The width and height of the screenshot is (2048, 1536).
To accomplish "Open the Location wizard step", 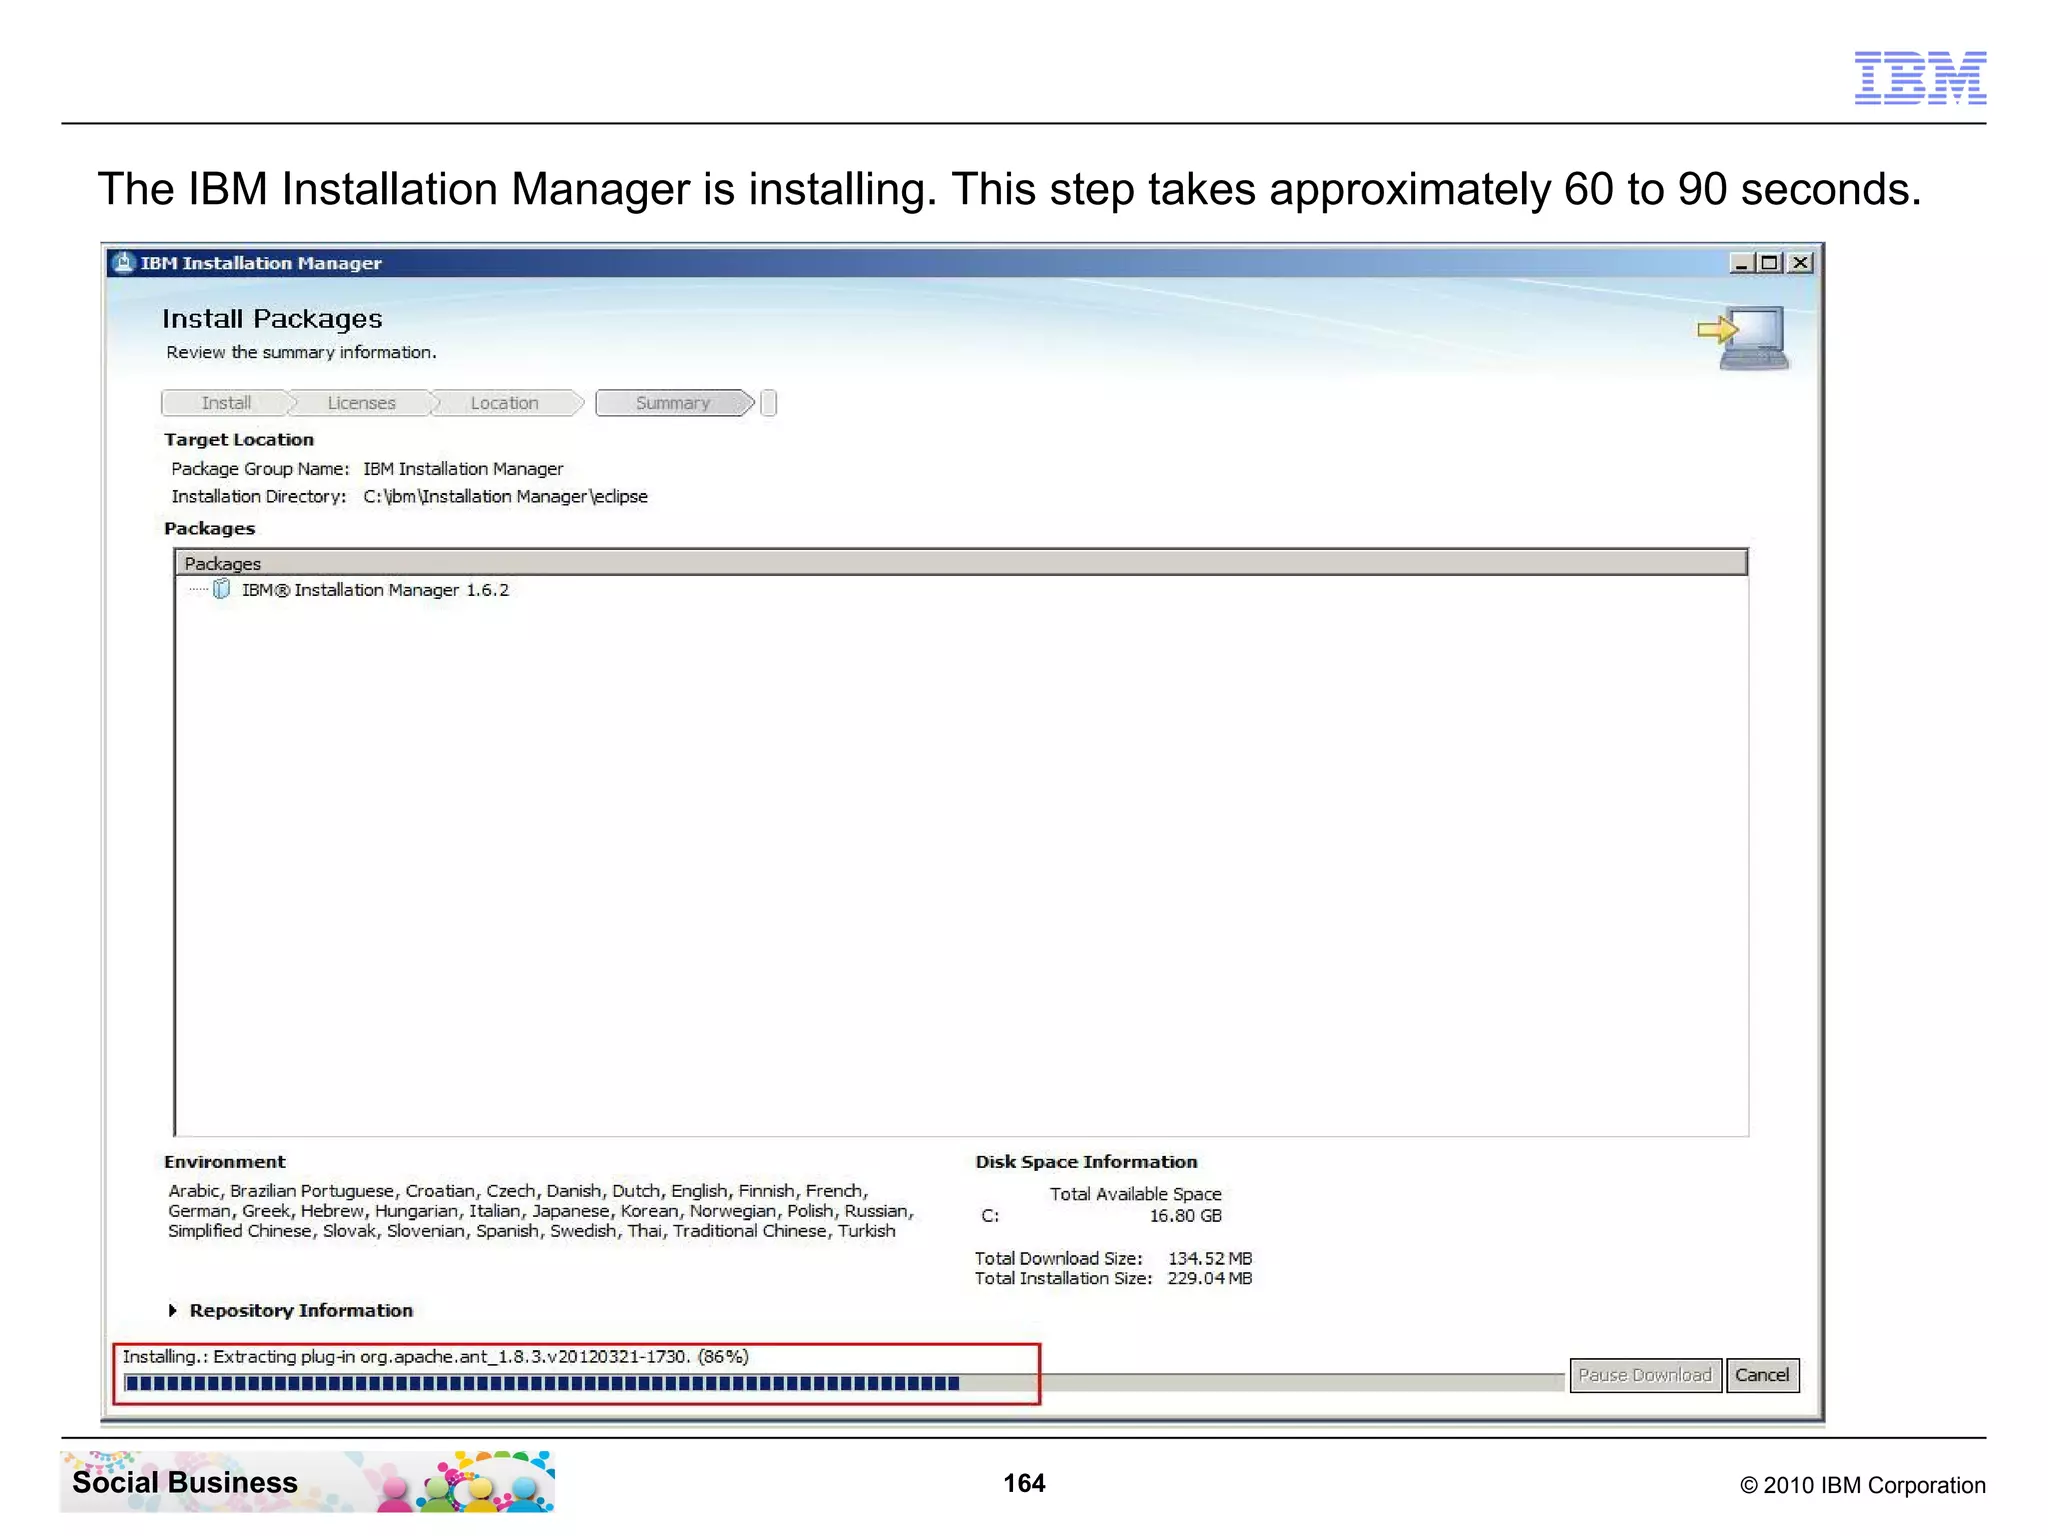I will coord(504,403).
